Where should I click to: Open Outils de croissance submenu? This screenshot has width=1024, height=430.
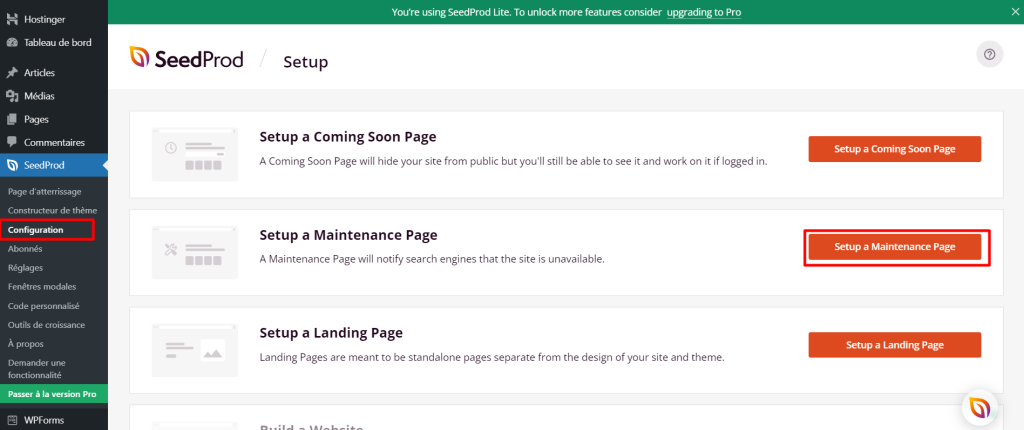tap(46, 325)
